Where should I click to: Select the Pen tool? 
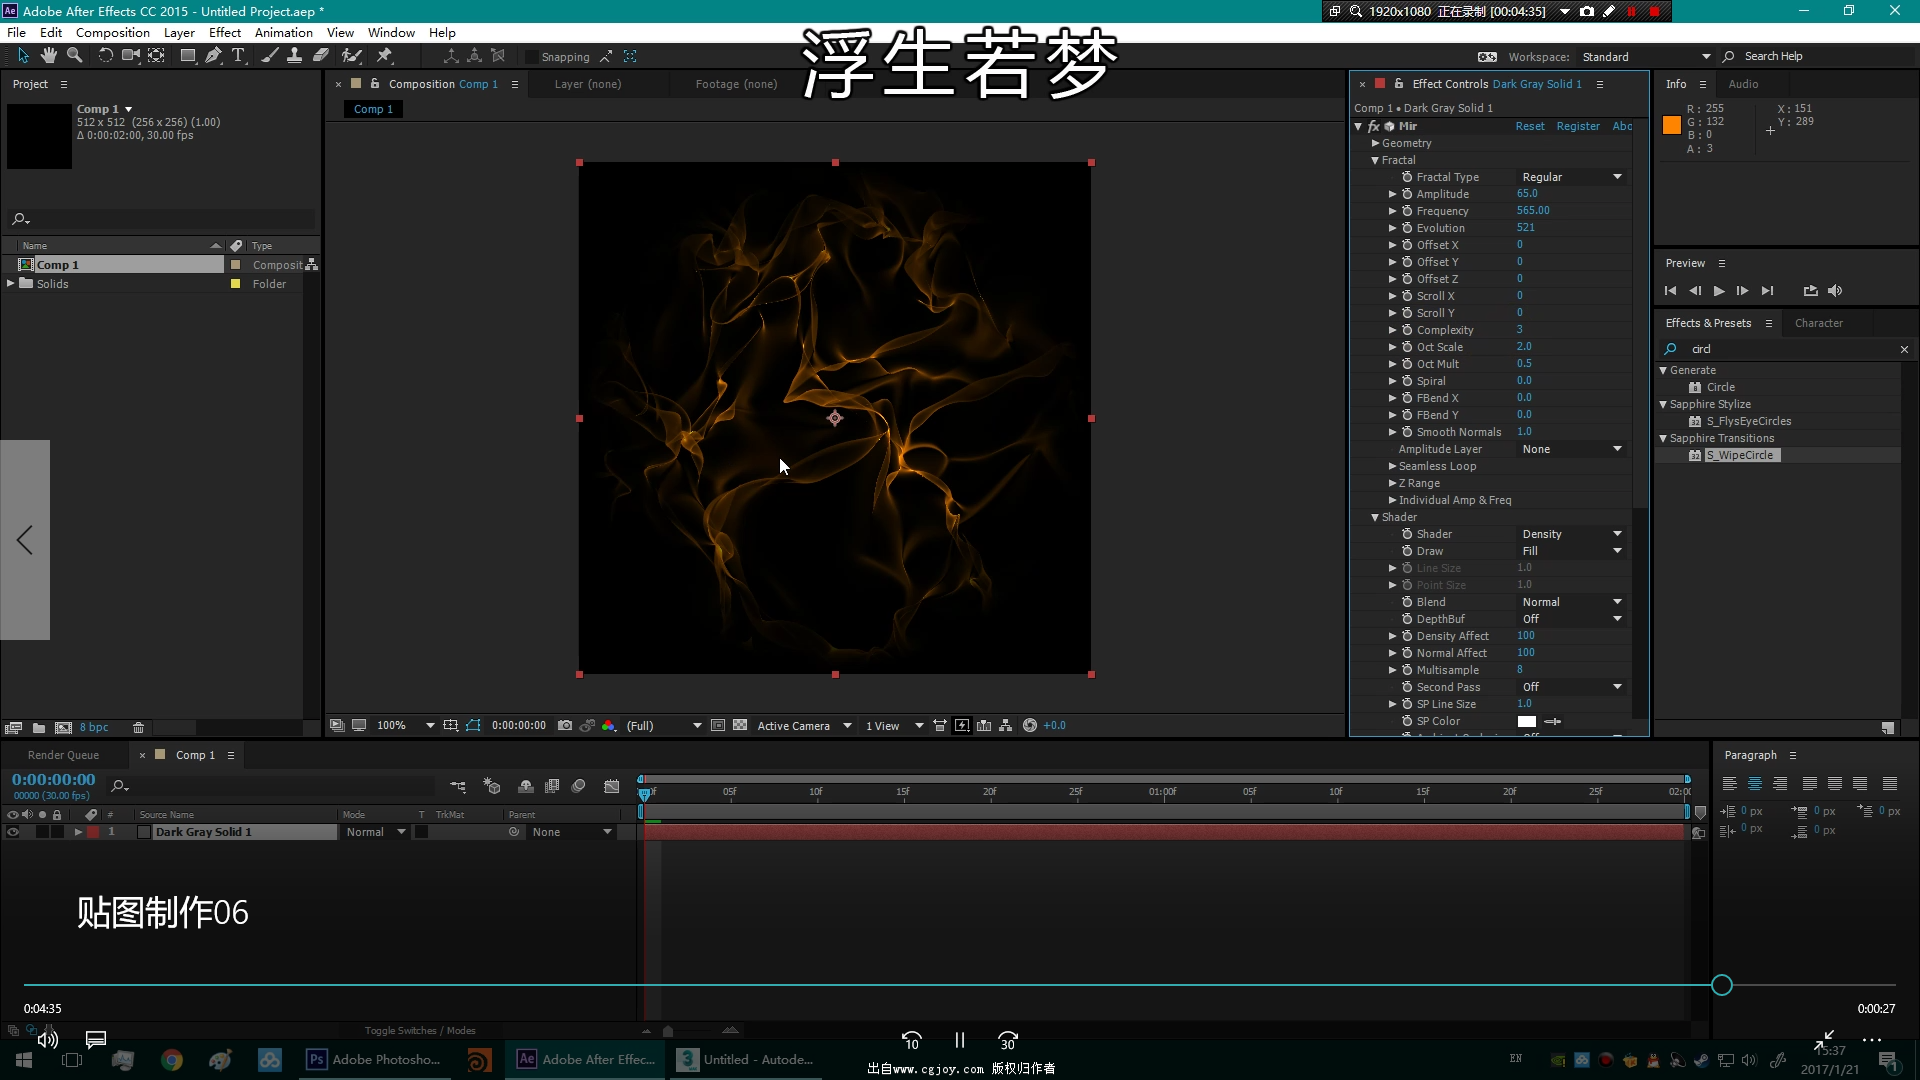point(213,56)
